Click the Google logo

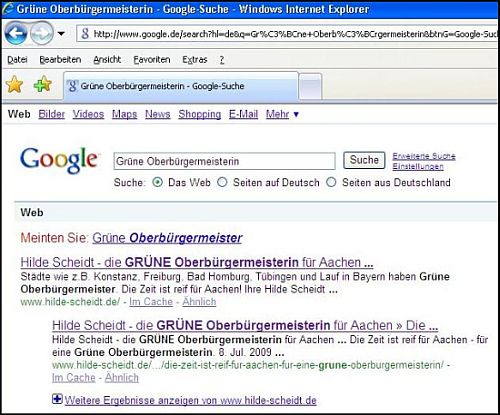(x=60, y=161)
